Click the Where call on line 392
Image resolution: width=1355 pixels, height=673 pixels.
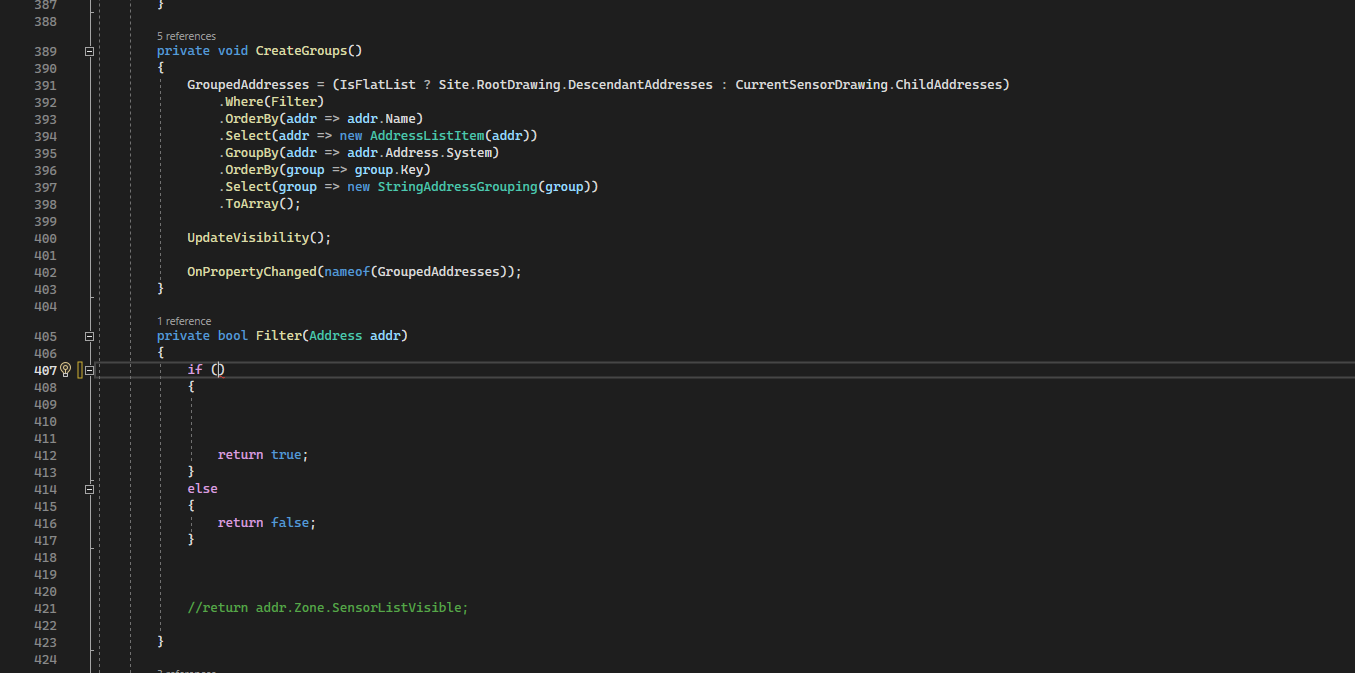244,102
